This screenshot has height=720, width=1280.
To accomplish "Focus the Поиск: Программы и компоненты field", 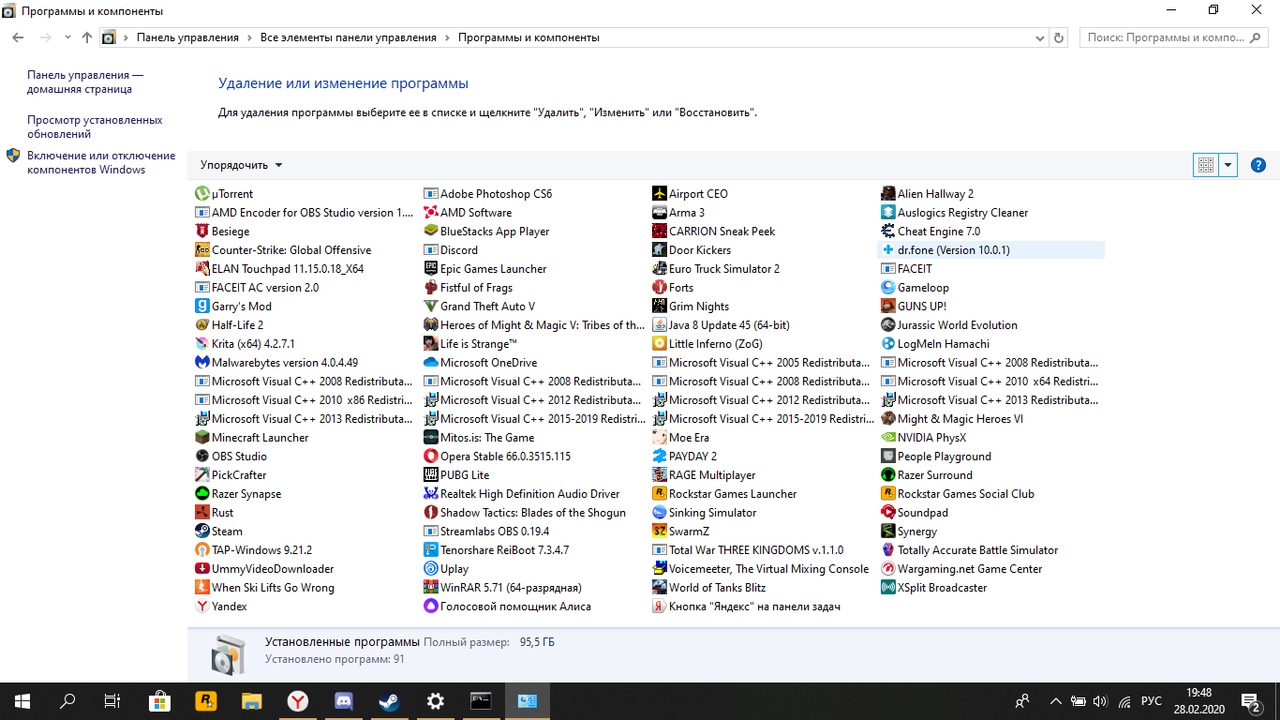I will pos(1173,38).
